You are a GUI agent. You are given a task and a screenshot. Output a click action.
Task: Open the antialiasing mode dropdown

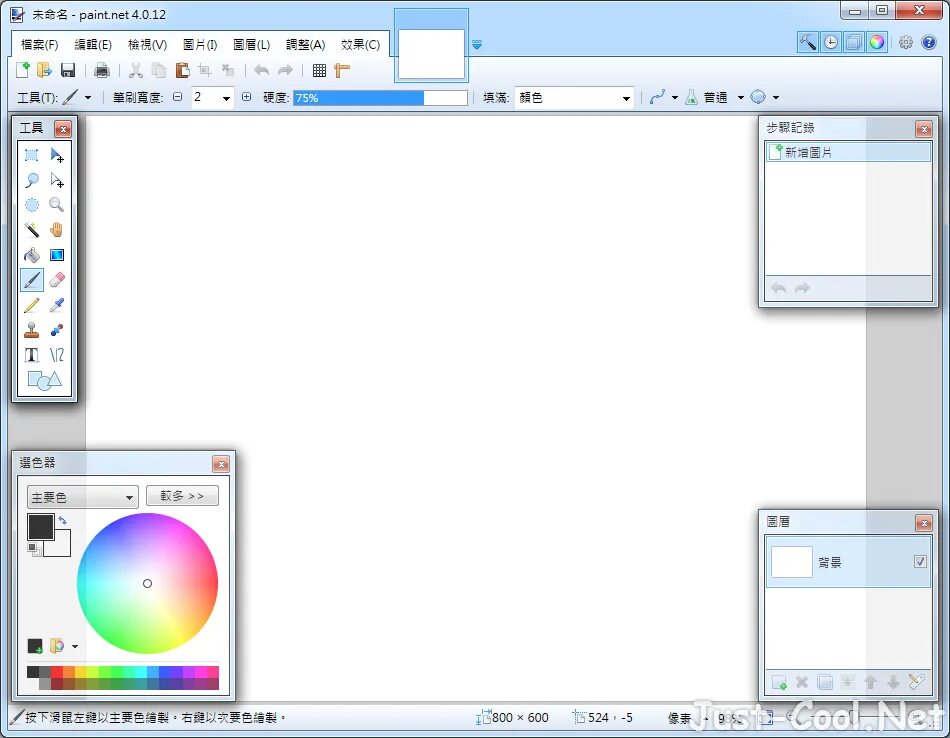click(x=675, y=98)
